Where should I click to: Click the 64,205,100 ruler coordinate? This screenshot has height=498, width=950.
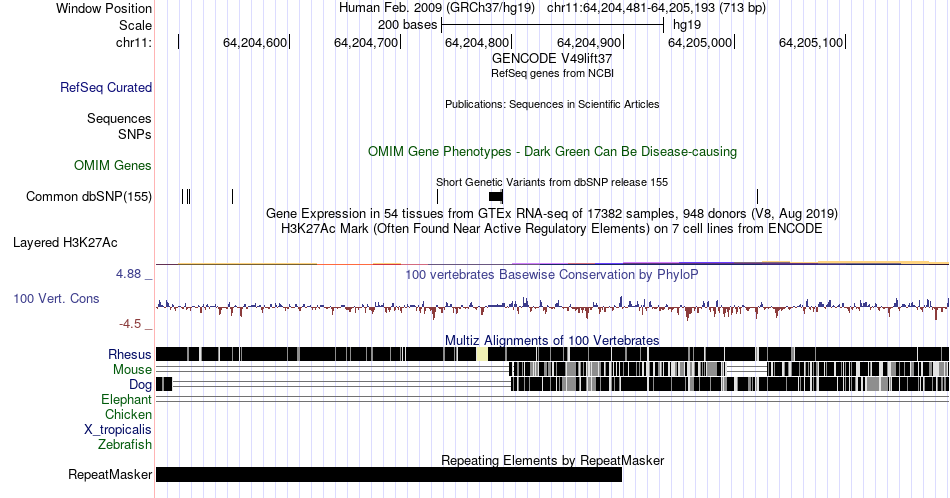pyautogui.click(x=811, y=42)
